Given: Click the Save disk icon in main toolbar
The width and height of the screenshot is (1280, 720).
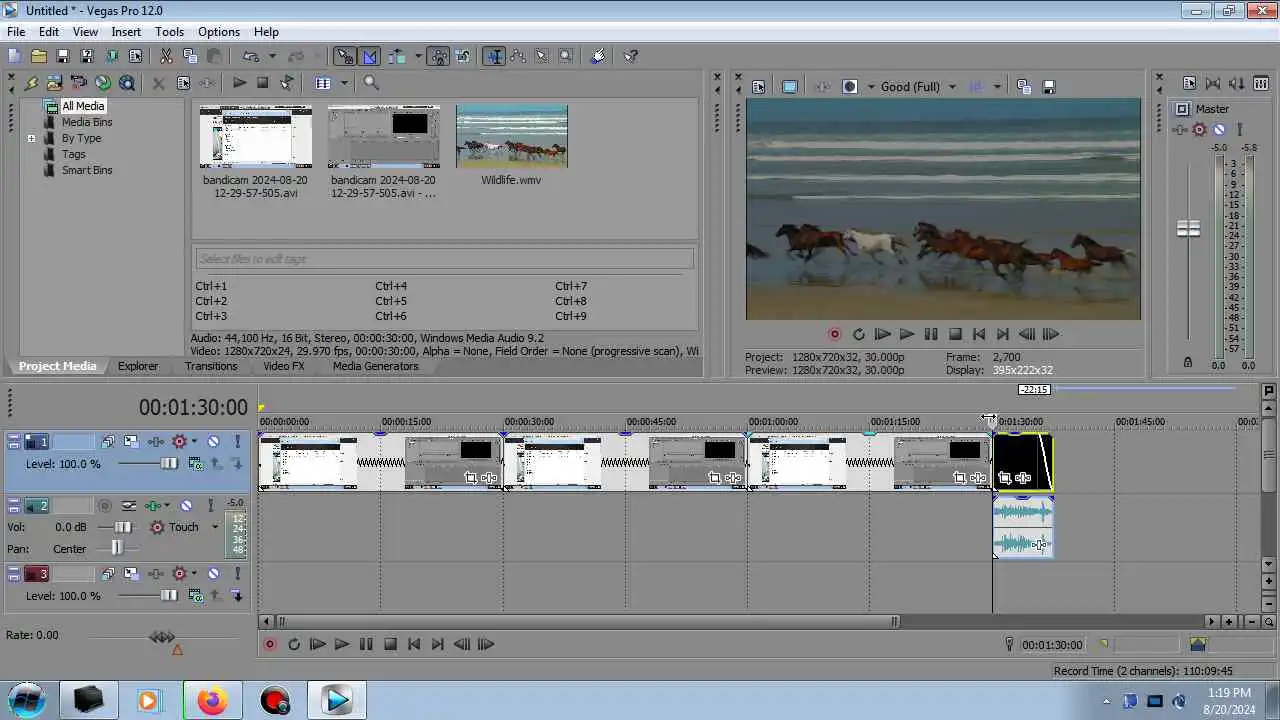Looking at the screenshot, I should 62,56.
